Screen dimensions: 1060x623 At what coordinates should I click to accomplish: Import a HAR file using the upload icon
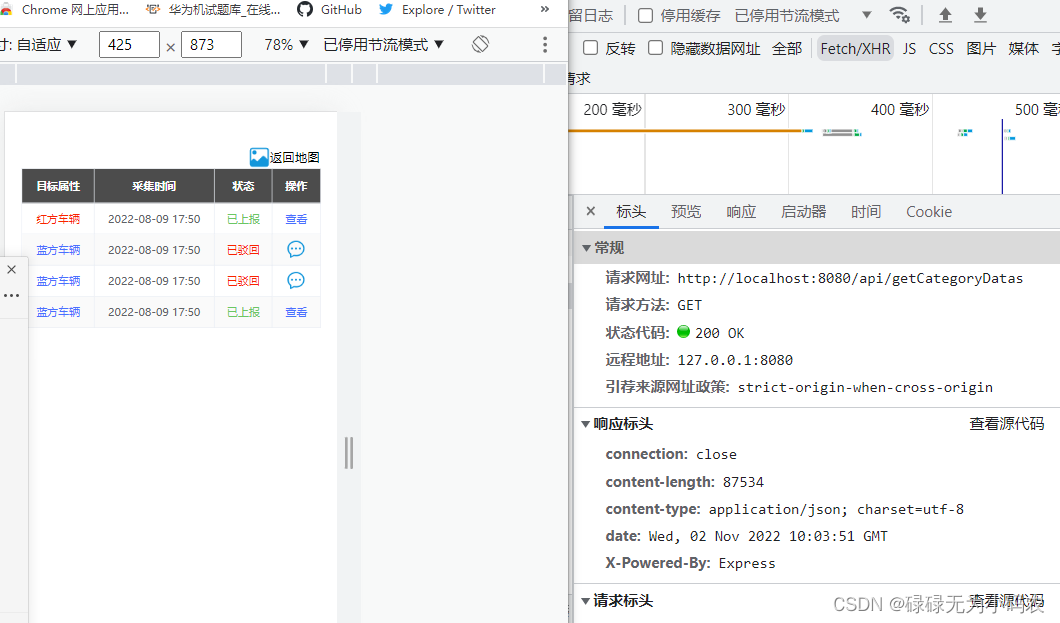click(946, 15)
